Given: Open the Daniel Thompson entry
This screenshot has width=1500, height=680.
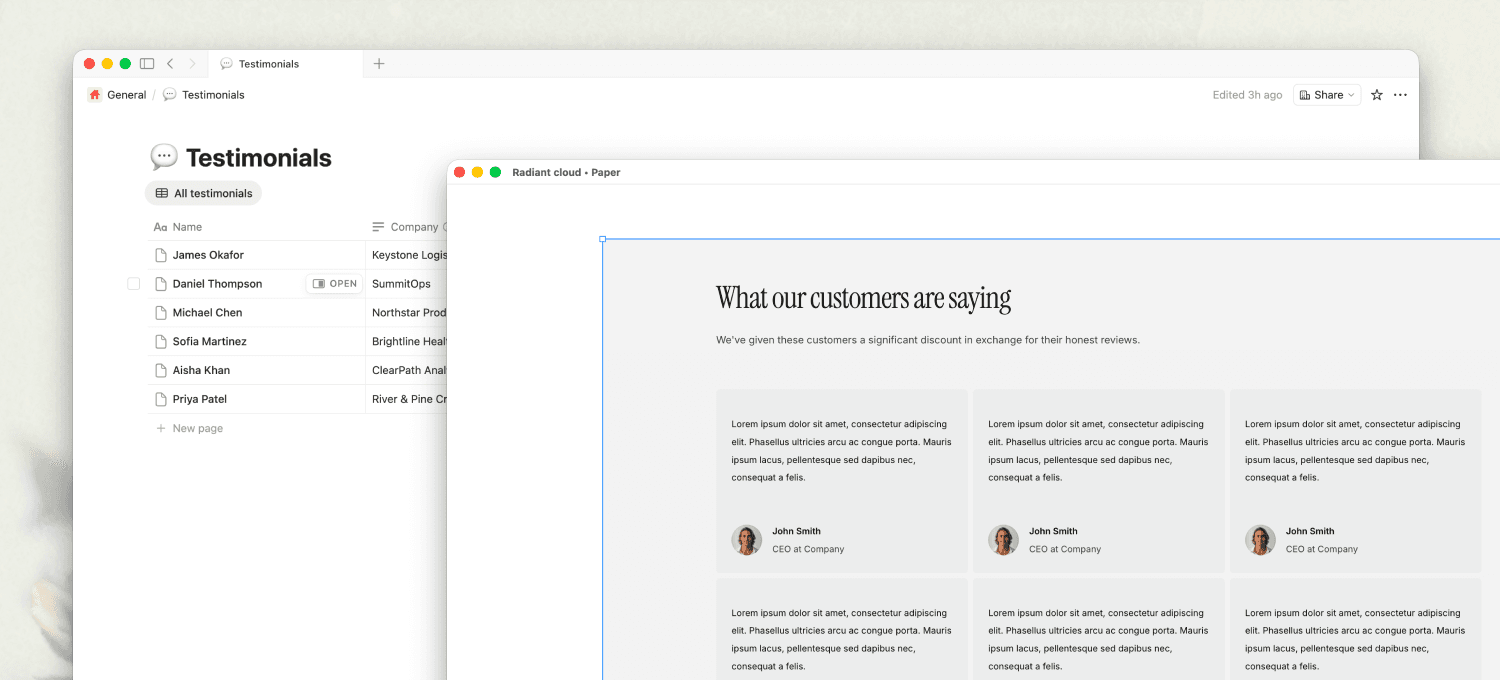Looking at the screenshot, I should 217,284.
